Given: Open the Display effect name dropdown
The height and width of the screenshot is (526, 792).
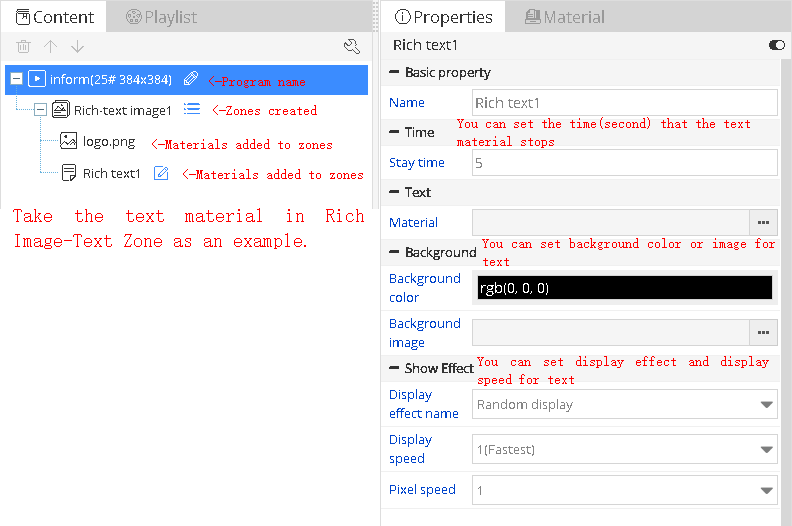Looking at the screenshot, I should pyautogui.click(x=624, y=404).
